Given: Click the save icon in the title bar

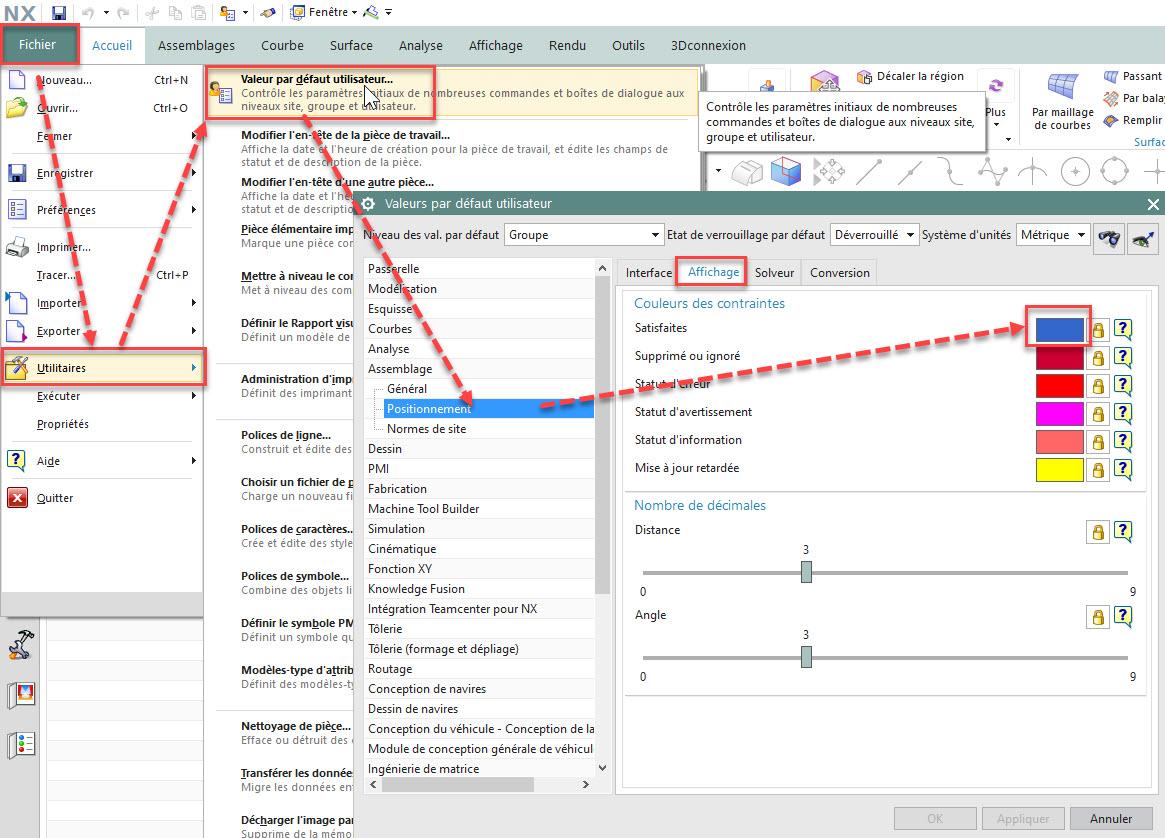Looking at the screenshot, I should coord(59,12).
